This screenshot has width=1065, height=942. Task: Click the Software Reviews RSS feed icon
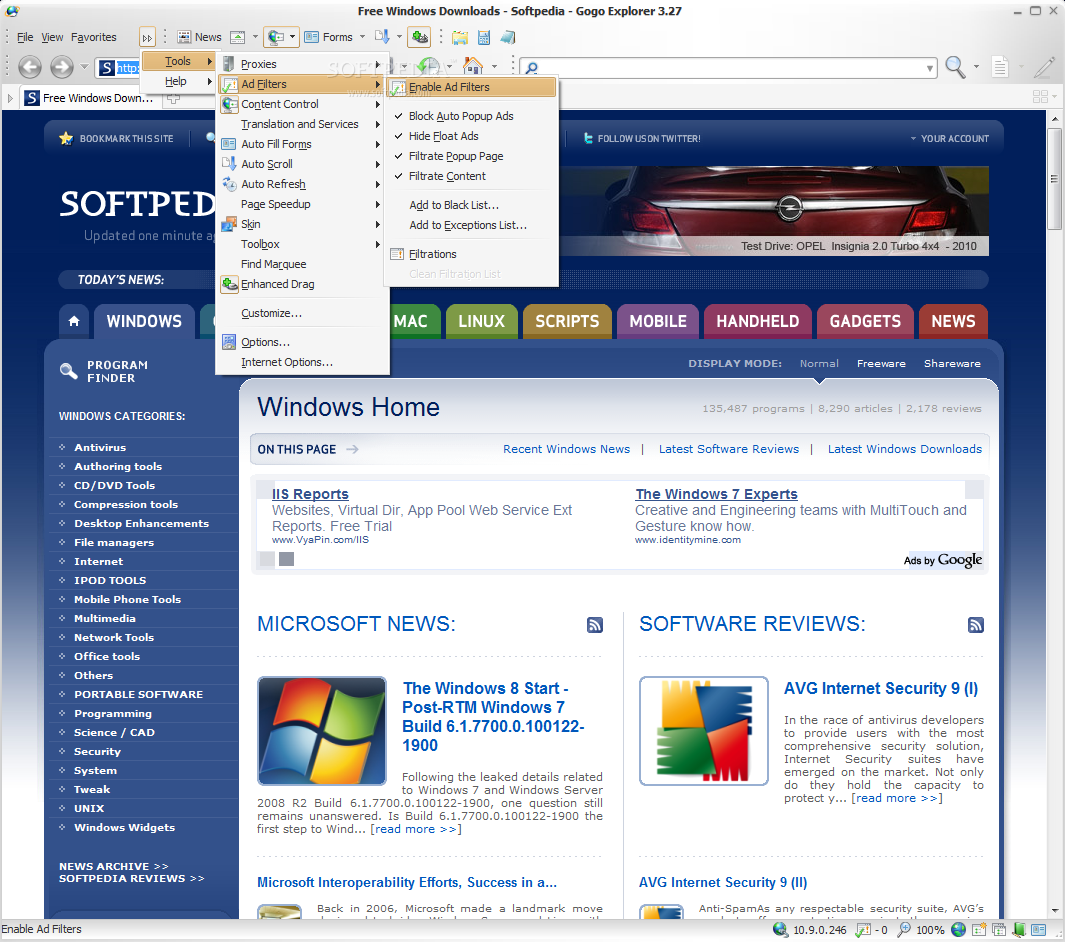click(x=976, y=625)
